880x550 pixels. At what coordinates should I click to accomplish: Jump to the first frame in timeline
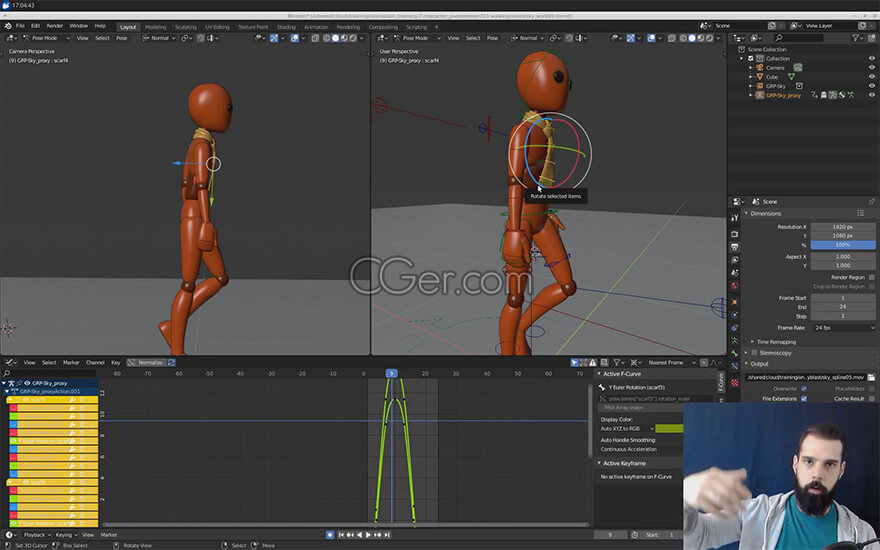(x=341, y=535)
